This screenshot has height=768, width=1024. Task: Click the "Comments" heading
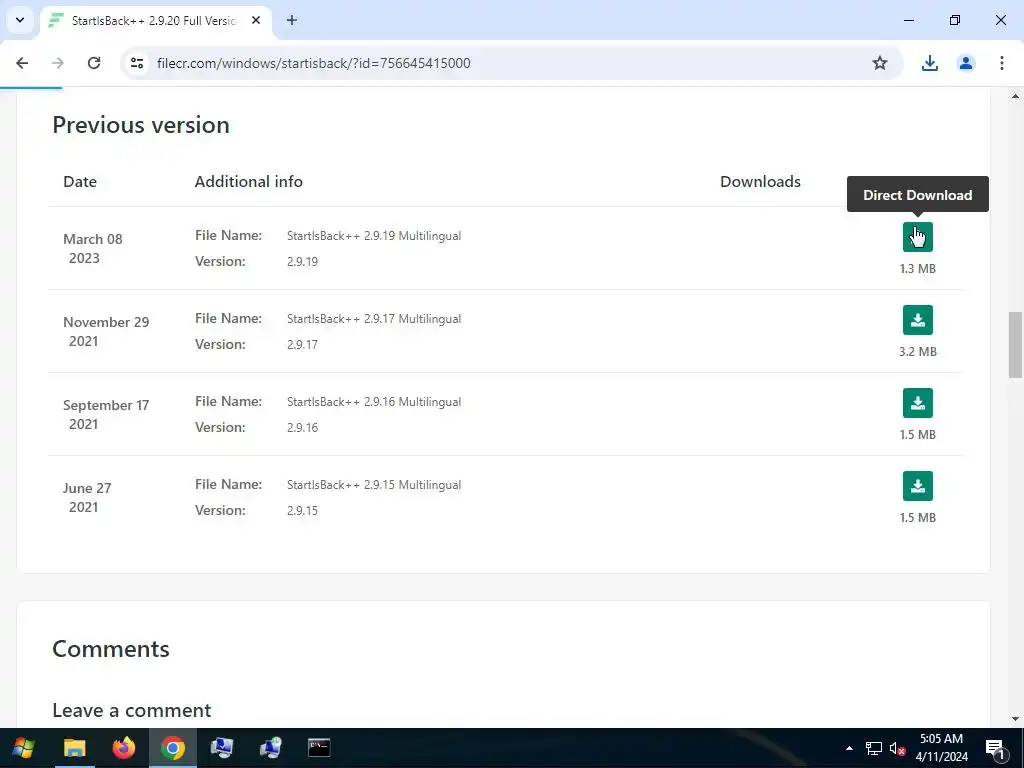coord(111,648)
